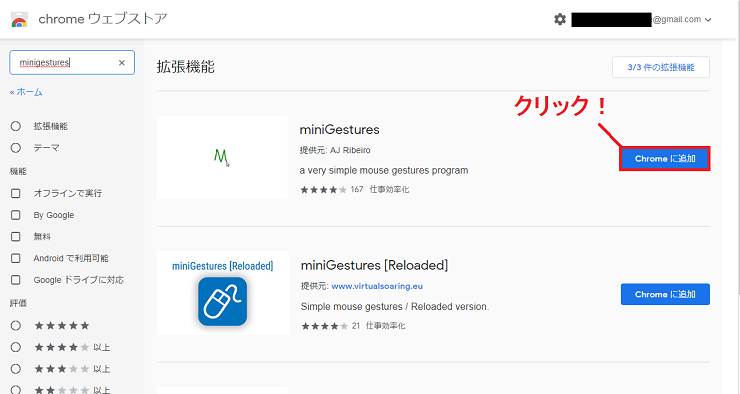Click the star rating of miniGestures (167)

[324, 190]
